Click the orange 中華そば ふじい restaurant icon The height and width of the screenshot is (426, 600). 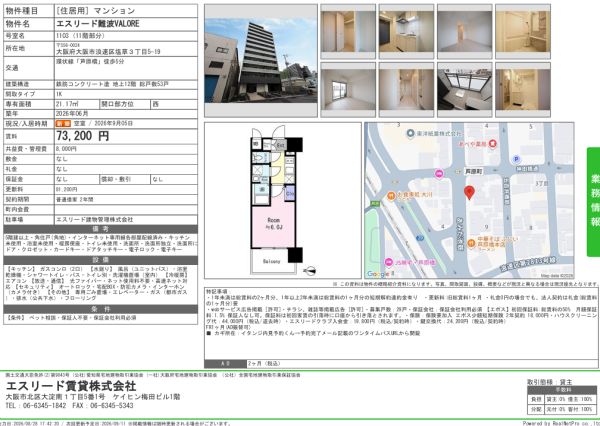(x=471, y=243)
